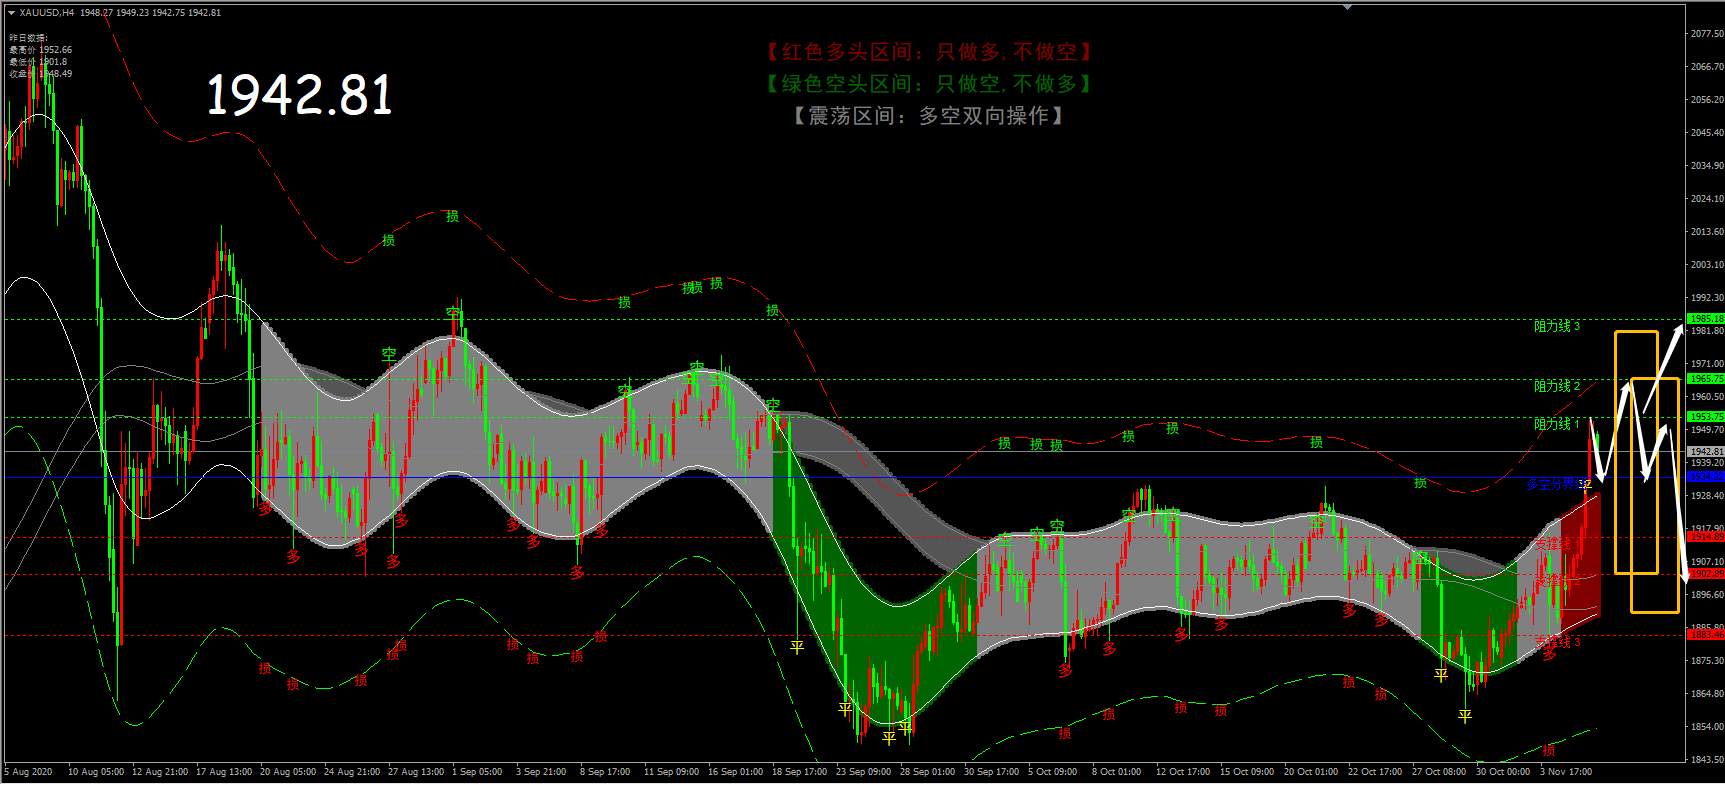The image size is (1725, 785).
Task: Click the green 1953.75 price tag
Action: point(1705,416)
